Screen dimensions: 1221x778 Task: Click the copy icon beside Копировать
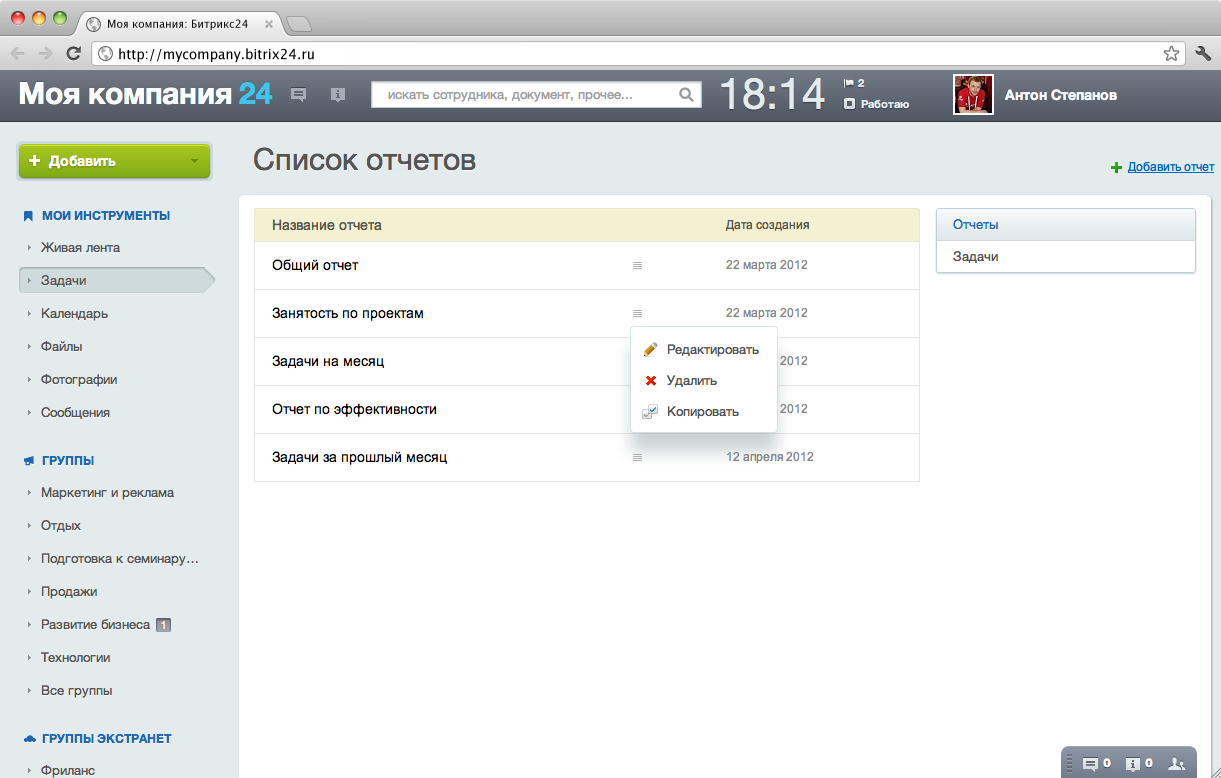(x=650, y=411)
